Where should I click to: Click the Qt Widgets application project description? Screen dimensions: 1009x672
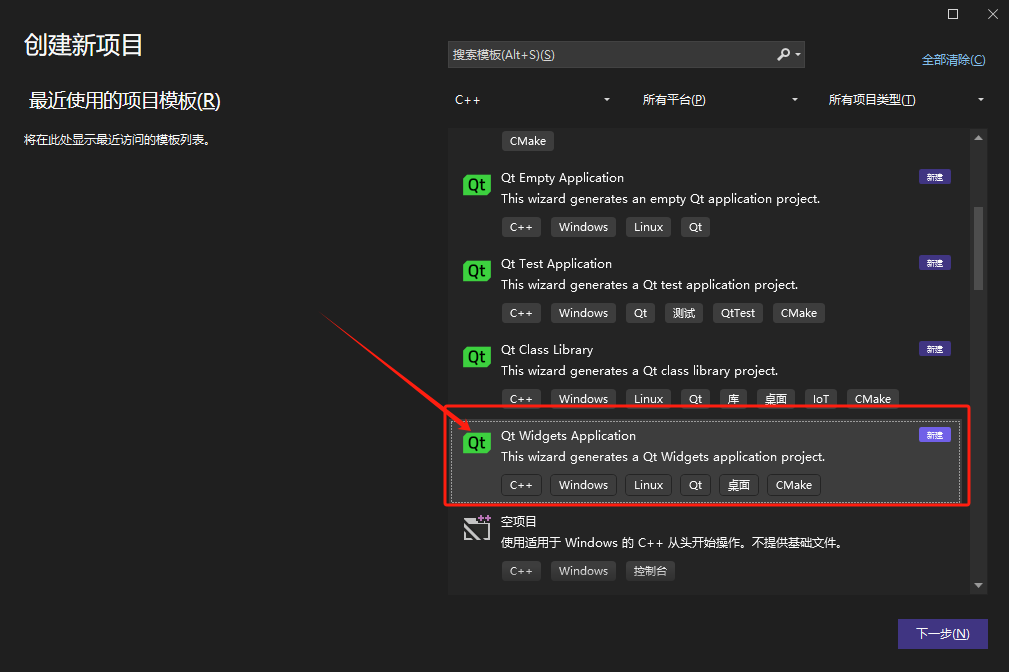click(x=663, y=457)
